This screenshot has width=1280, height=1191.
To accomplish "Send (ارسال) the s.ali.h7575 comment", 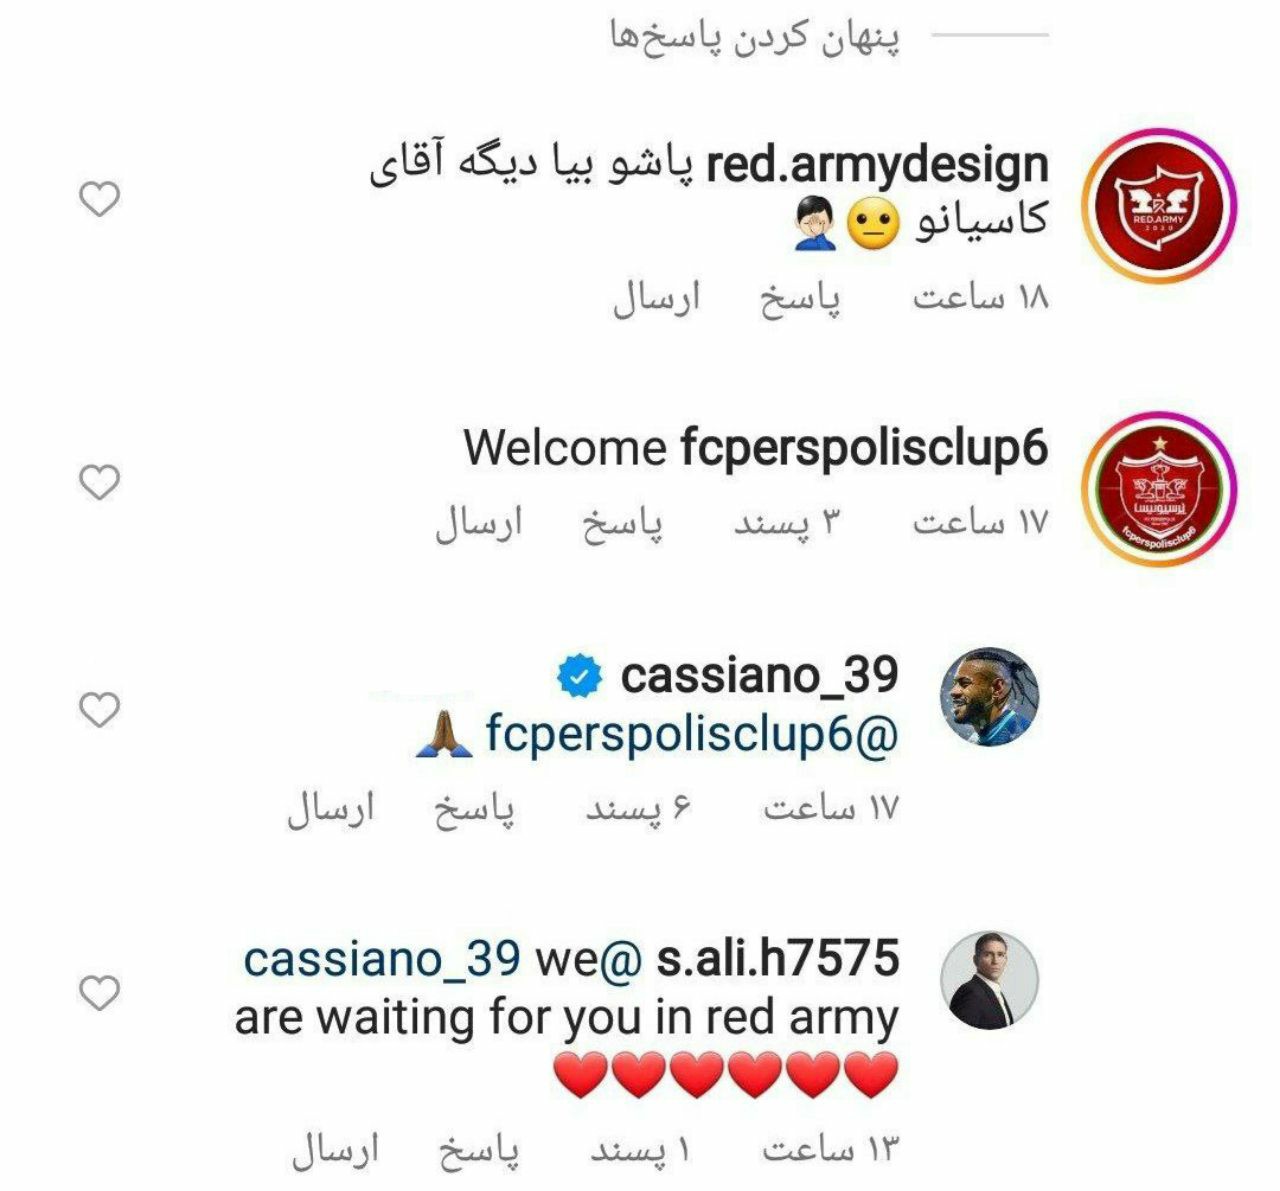I will coord(335,1151).
